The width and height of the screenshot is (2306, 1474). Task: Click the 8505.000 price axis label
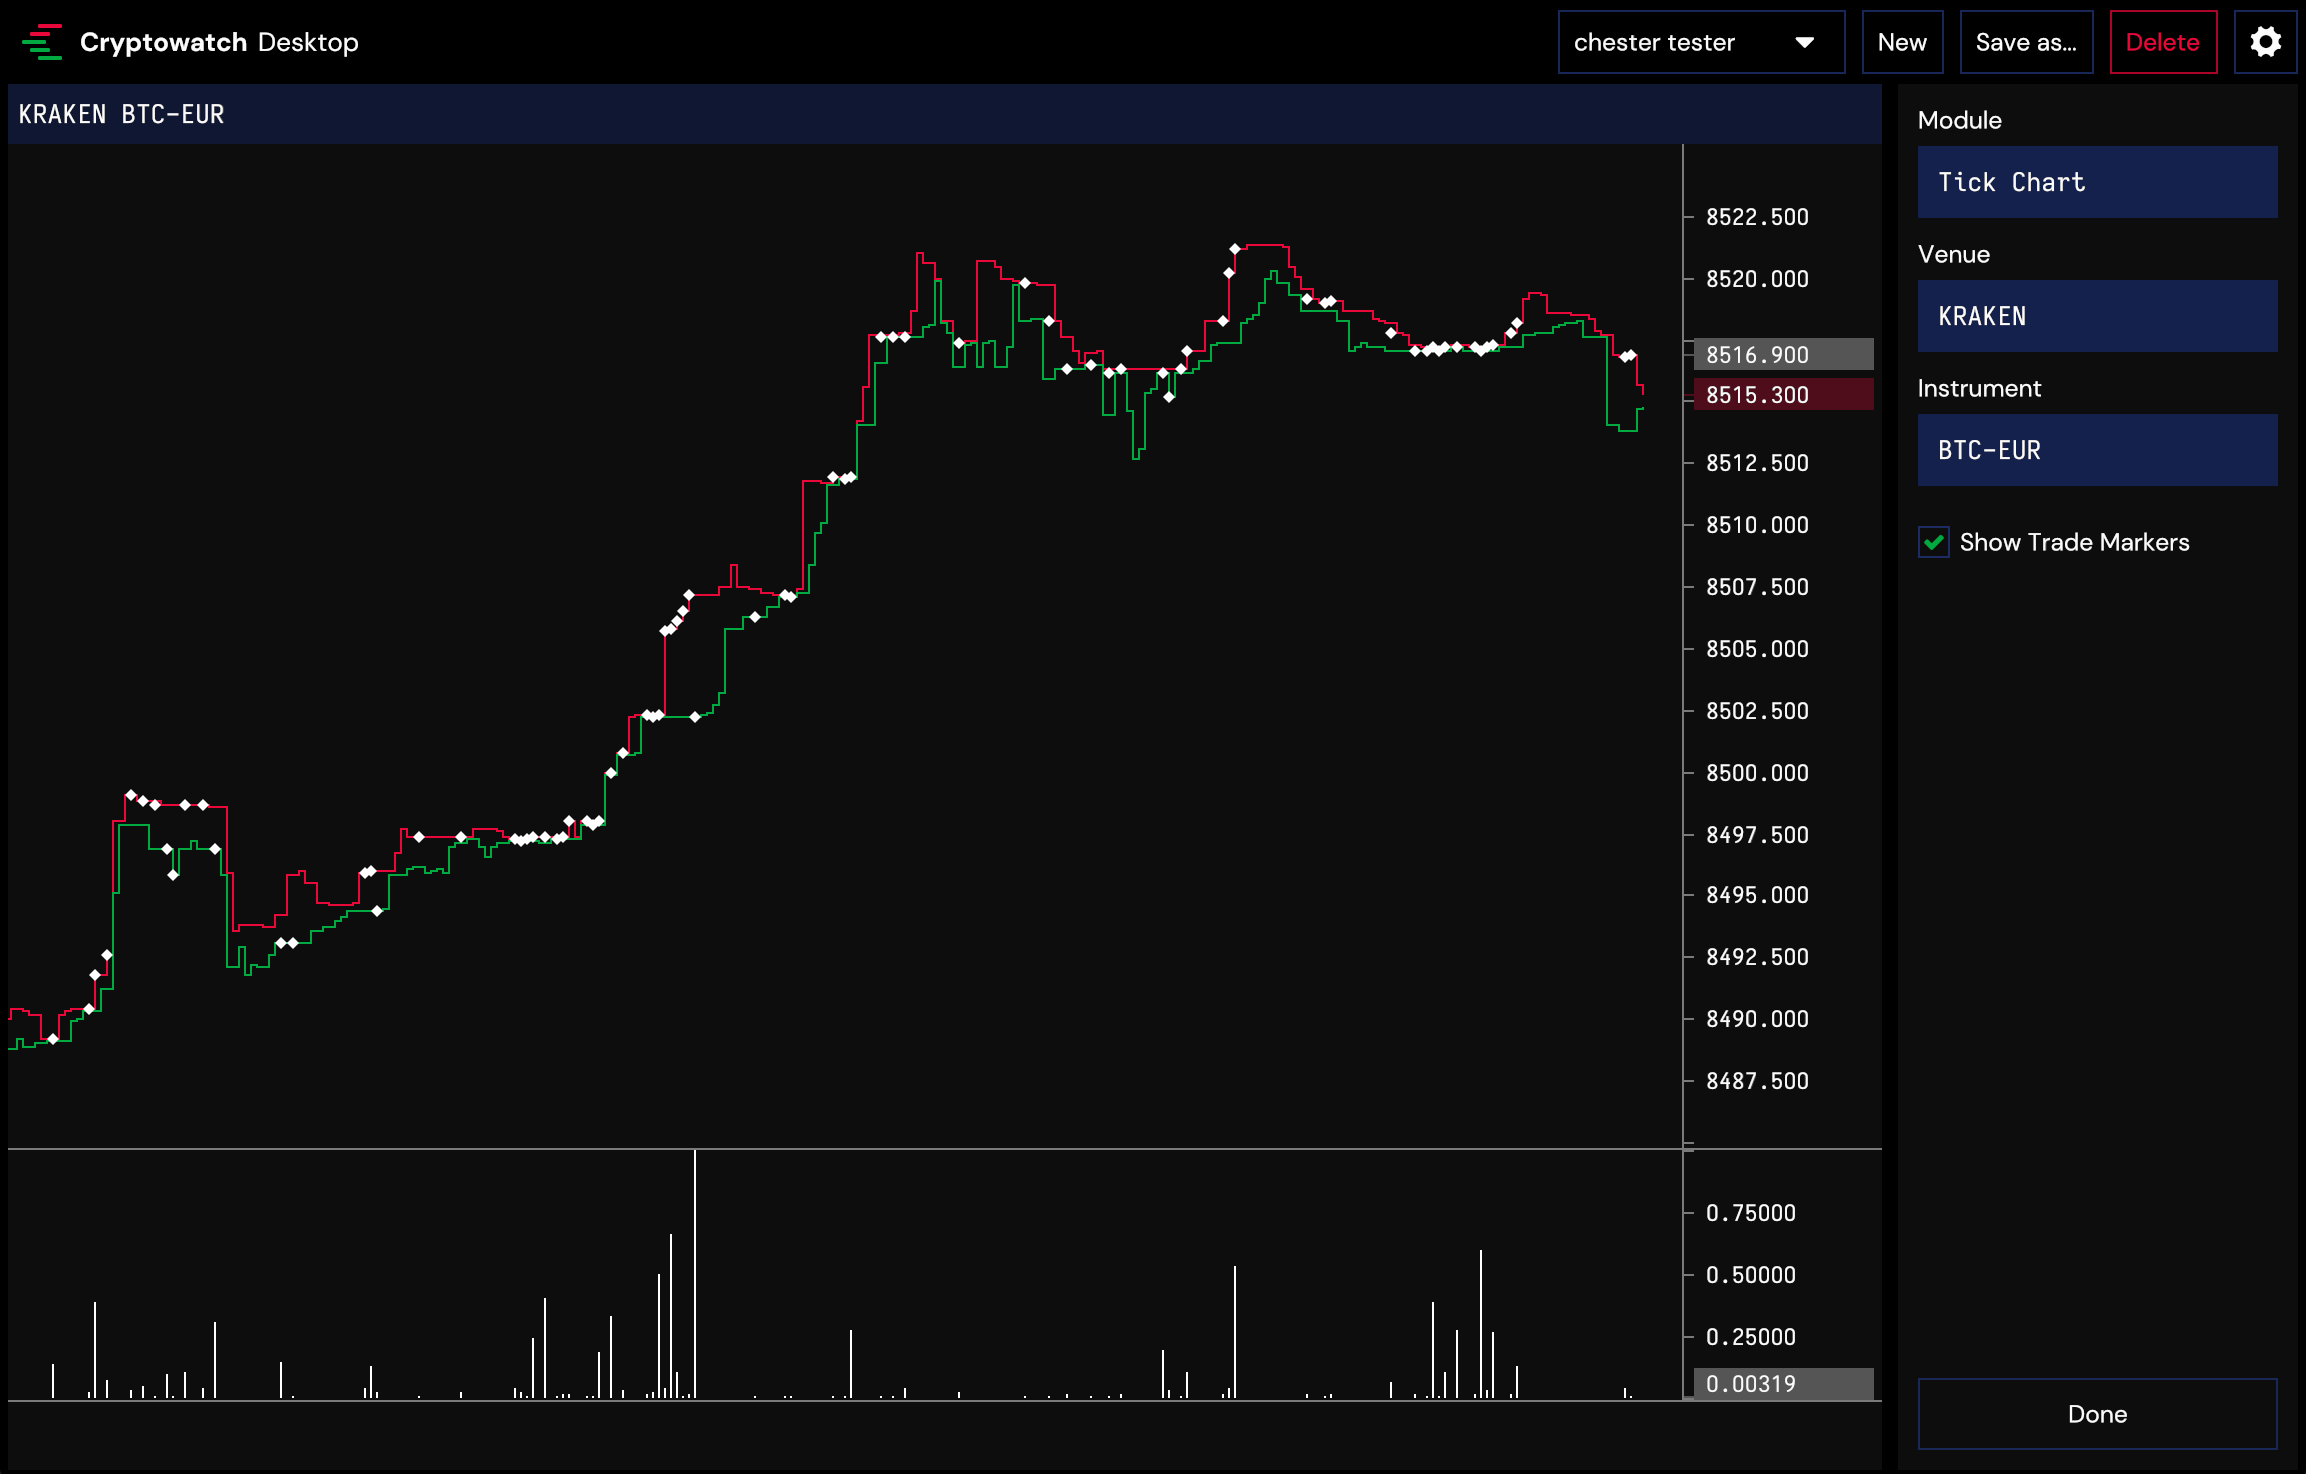point(1757,649)
